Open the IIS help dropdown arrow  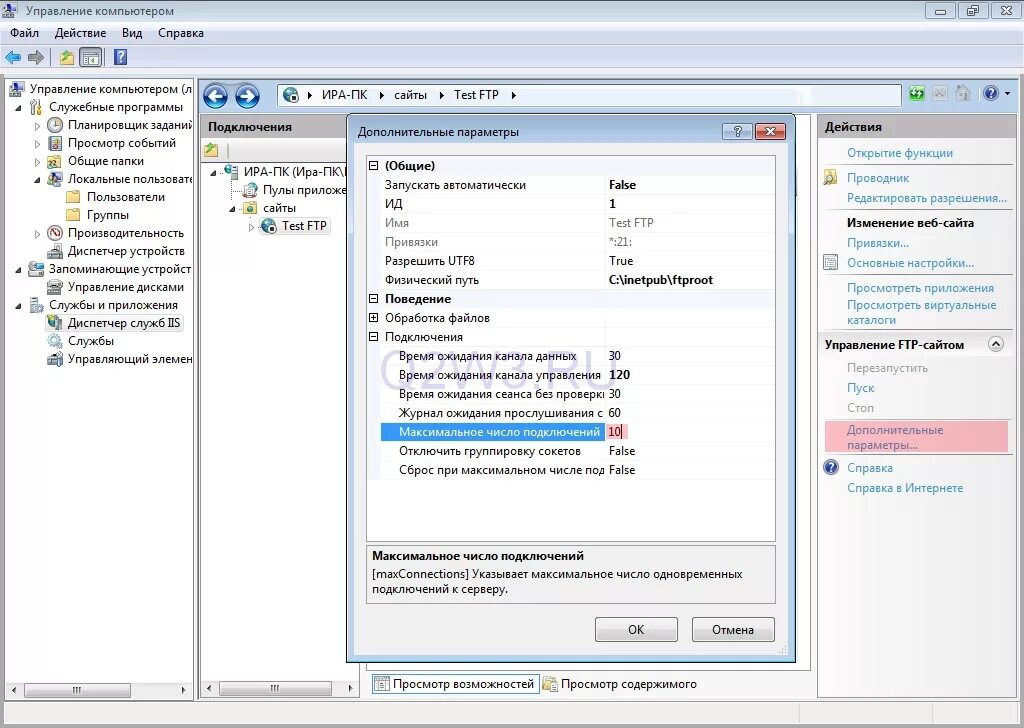point(1008,94)
